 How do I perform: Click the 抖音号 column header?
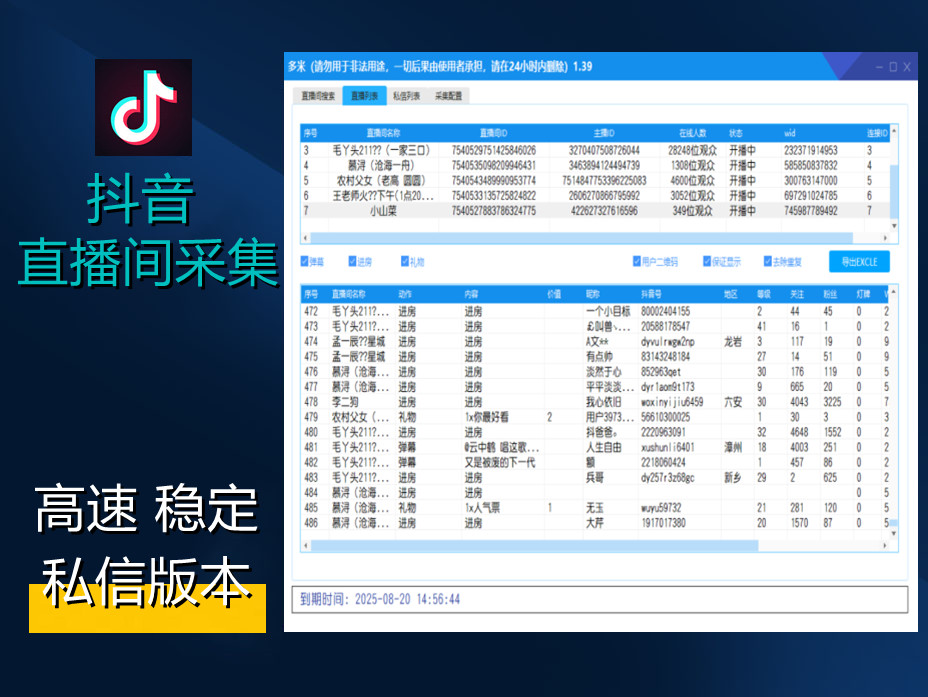click(651, 294)
